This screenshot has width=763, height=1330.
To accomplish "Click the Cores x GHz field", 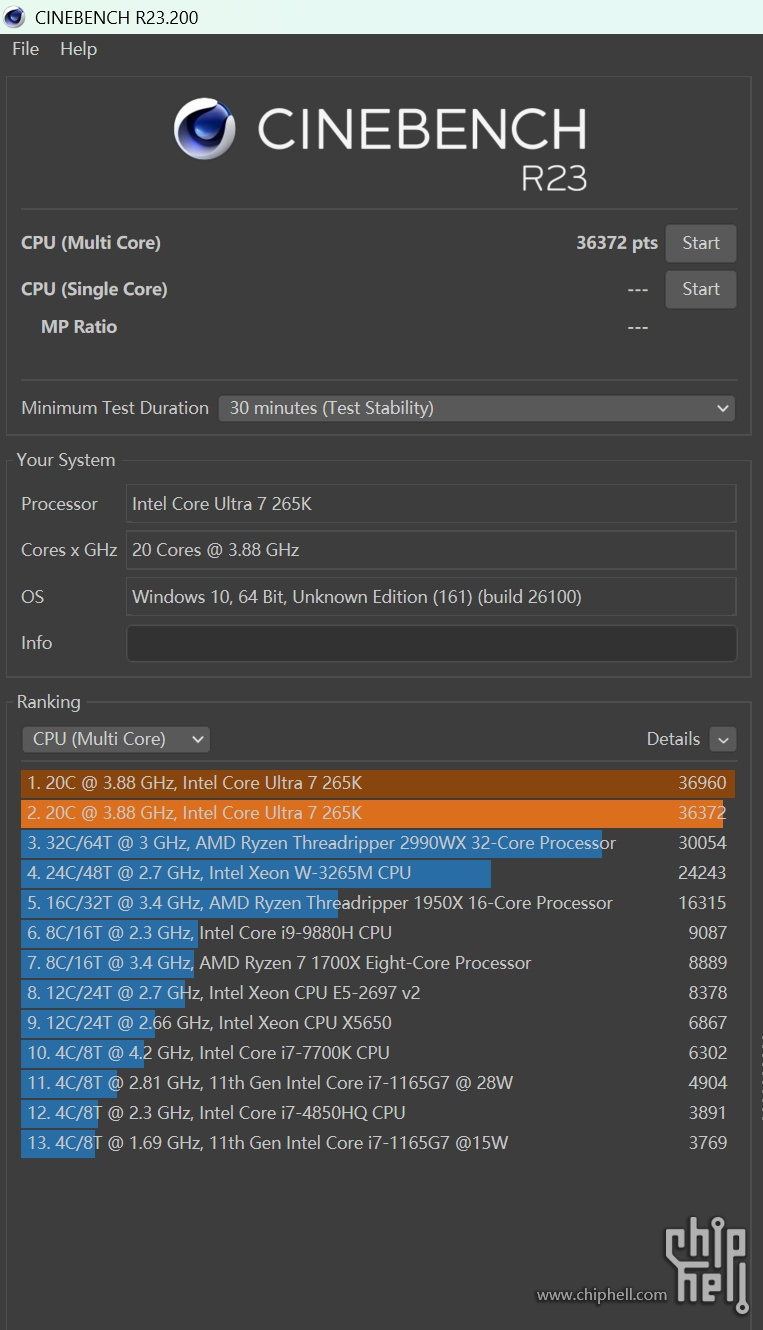I will [431, 550].
